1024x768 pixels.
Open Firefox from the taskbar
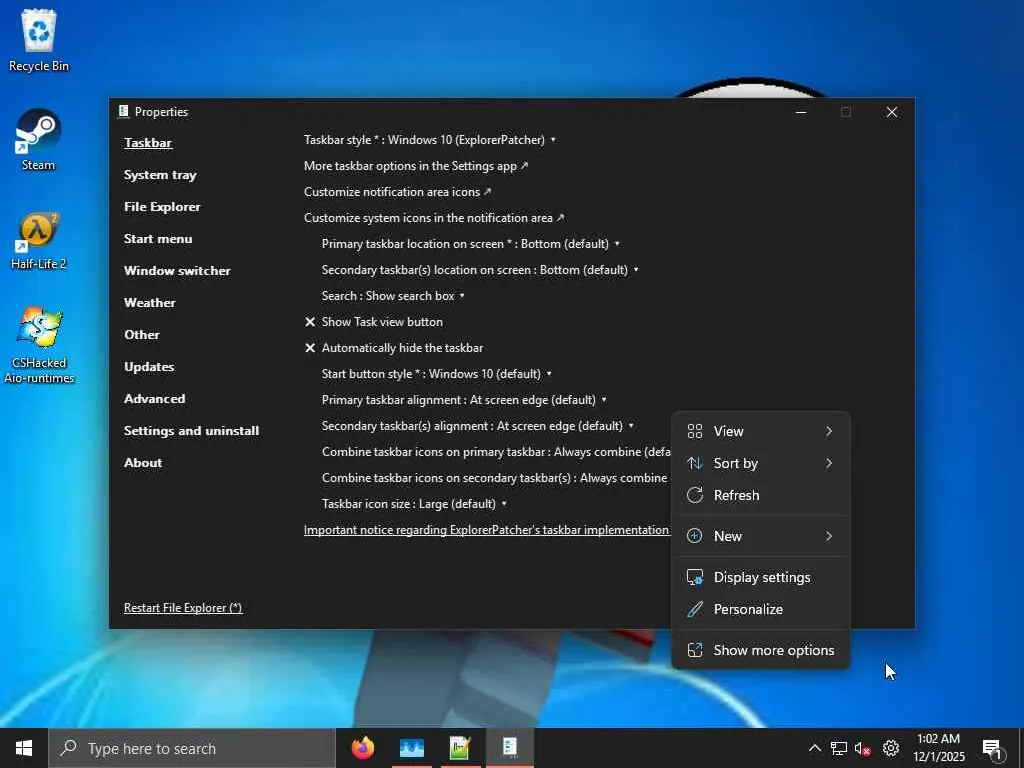(363, 748)
